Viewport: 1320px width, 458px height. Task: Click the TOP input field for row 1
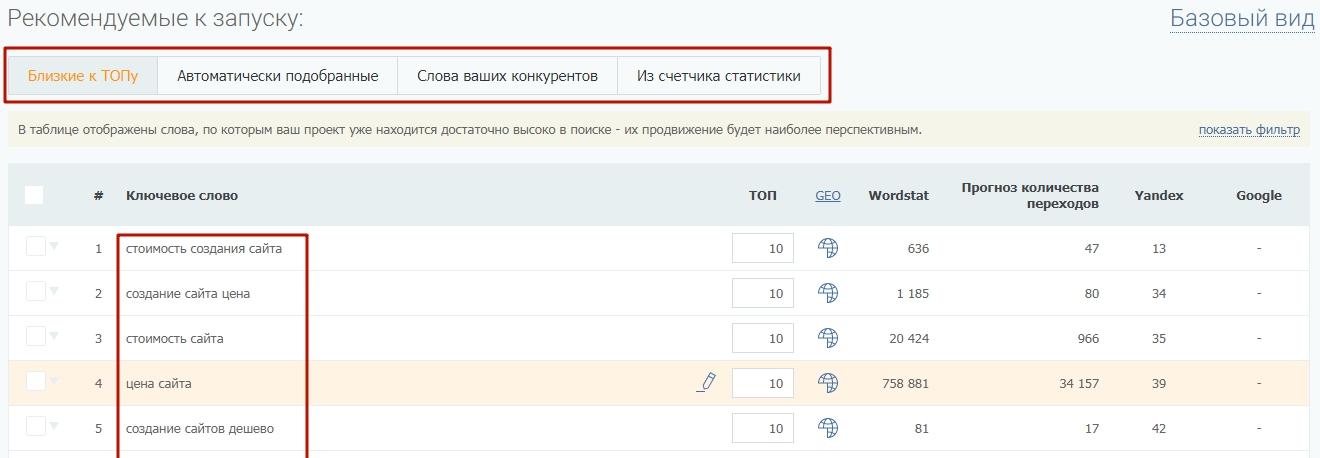click(763, 248)
